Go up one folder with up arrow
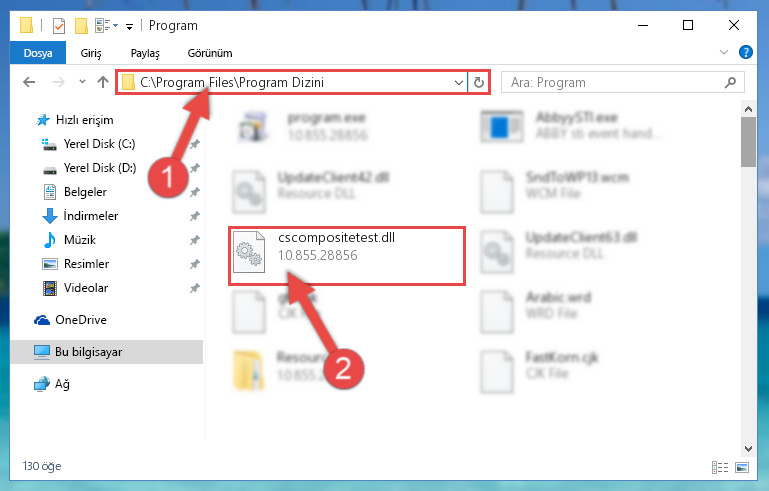The image size is (769, 491). click(x=103, y=82)
